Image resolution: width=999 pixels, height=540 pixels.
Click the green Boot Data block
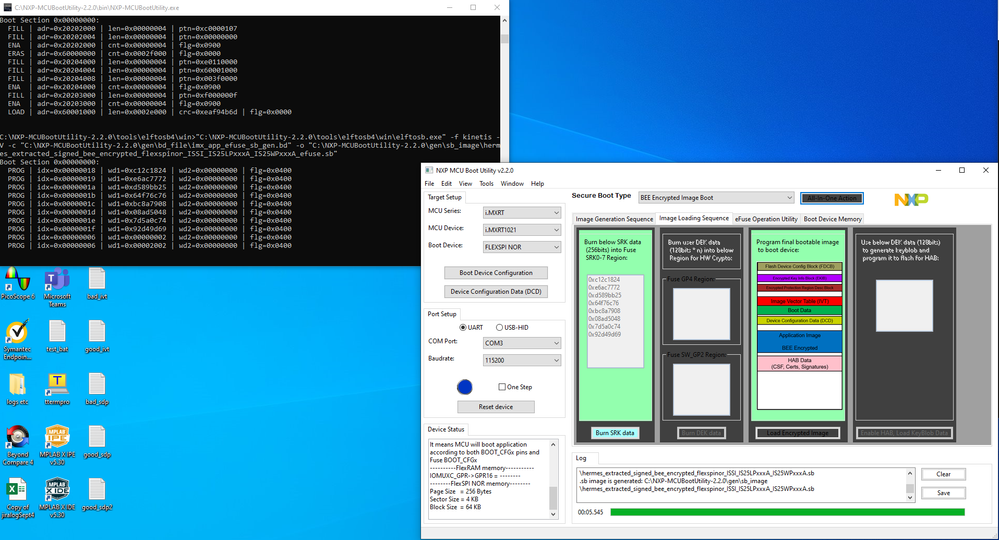pos(800,311)
